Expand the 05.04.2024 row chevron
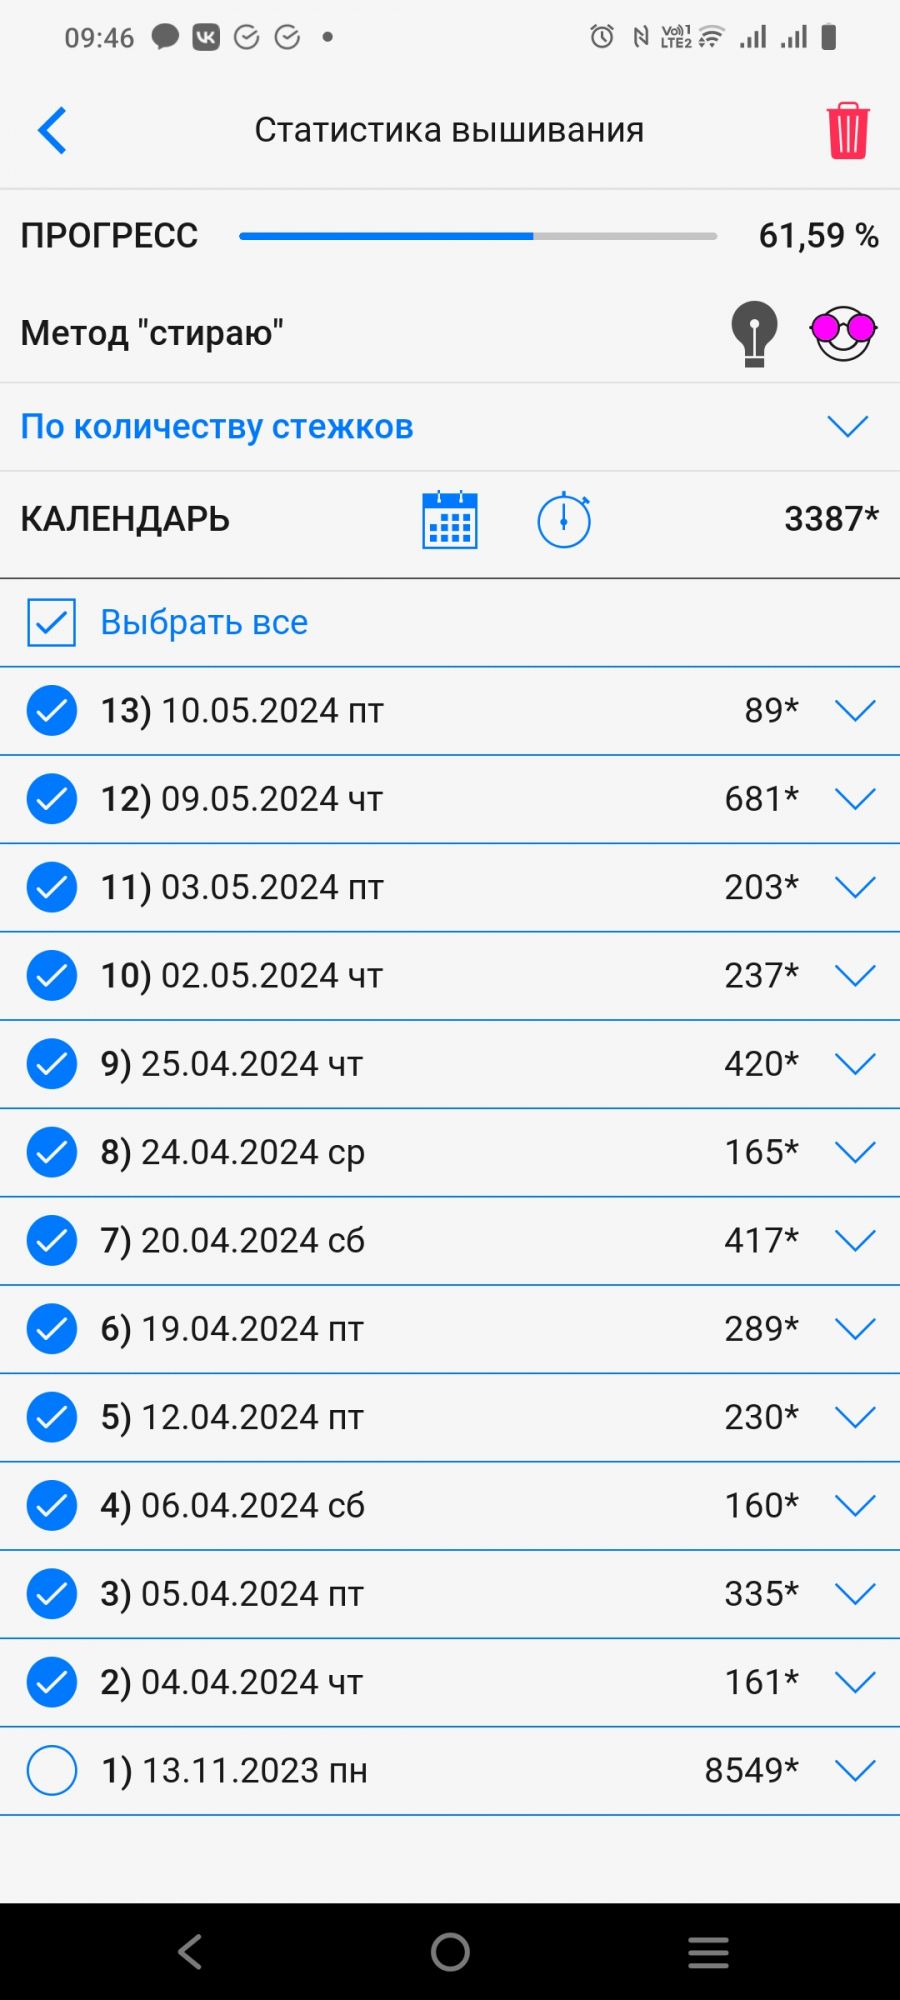This screenshot has height=2000, width=900. [855, 1594]
